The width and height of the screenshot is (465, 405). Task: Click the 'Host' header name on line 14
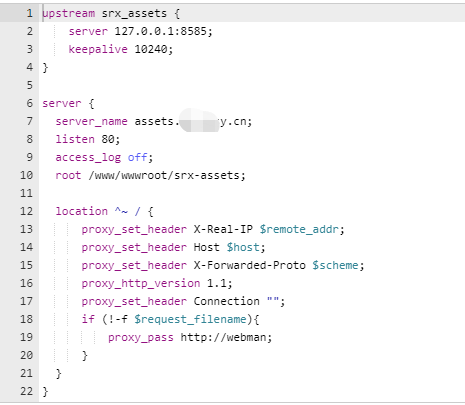207,247
